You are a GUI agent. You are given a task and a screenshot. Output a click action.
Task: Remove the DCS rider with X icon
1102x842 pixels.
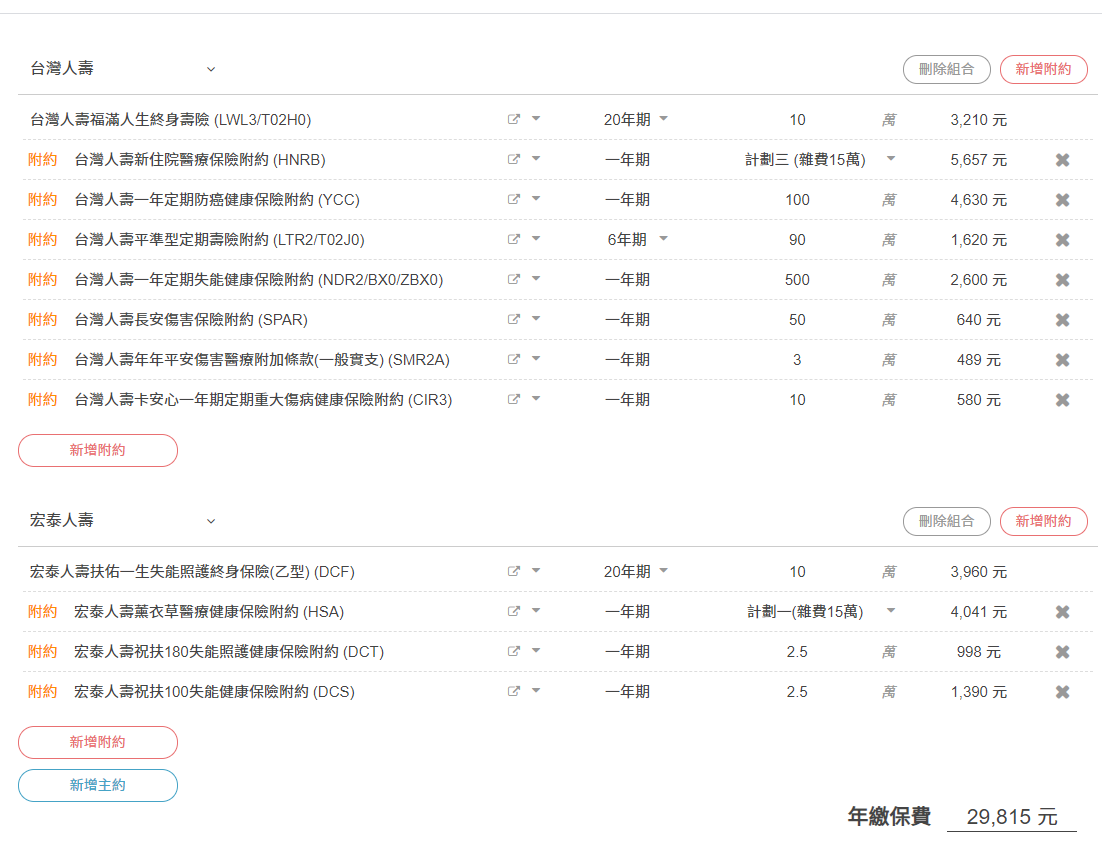(x=1063, y=692)
